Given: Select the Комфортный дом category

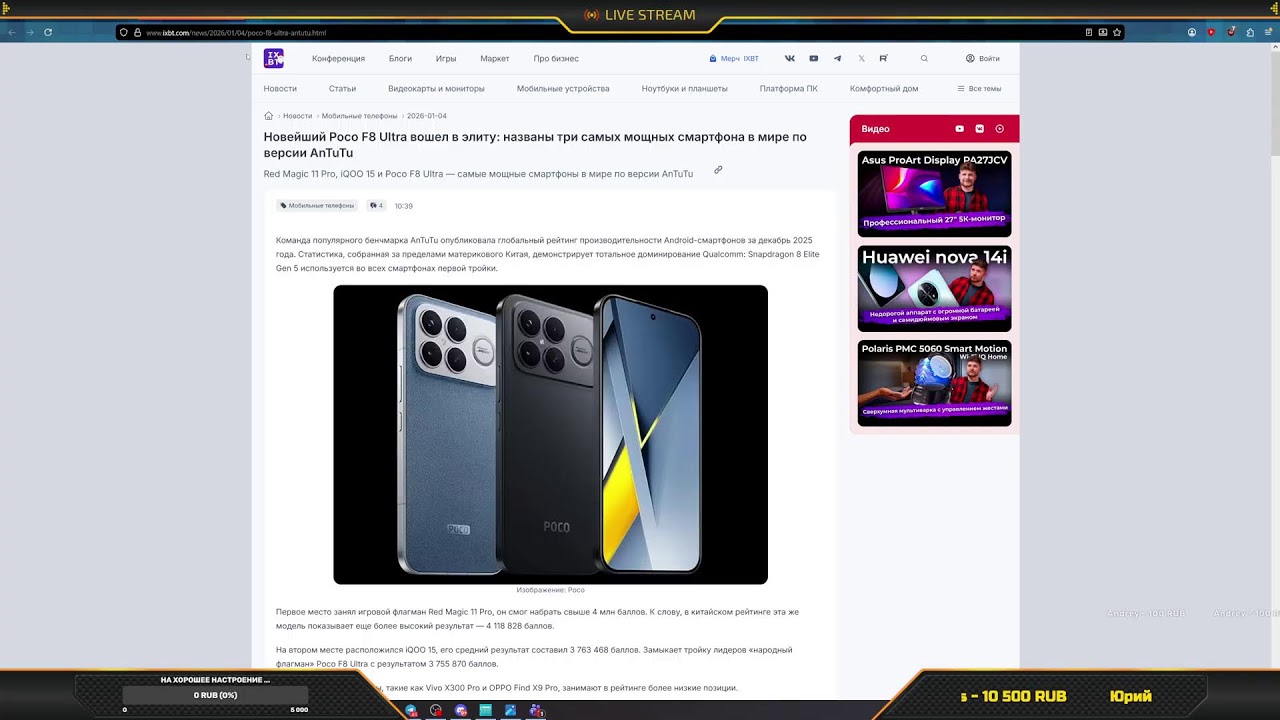Looking at the screenshot, I should 884,89.
